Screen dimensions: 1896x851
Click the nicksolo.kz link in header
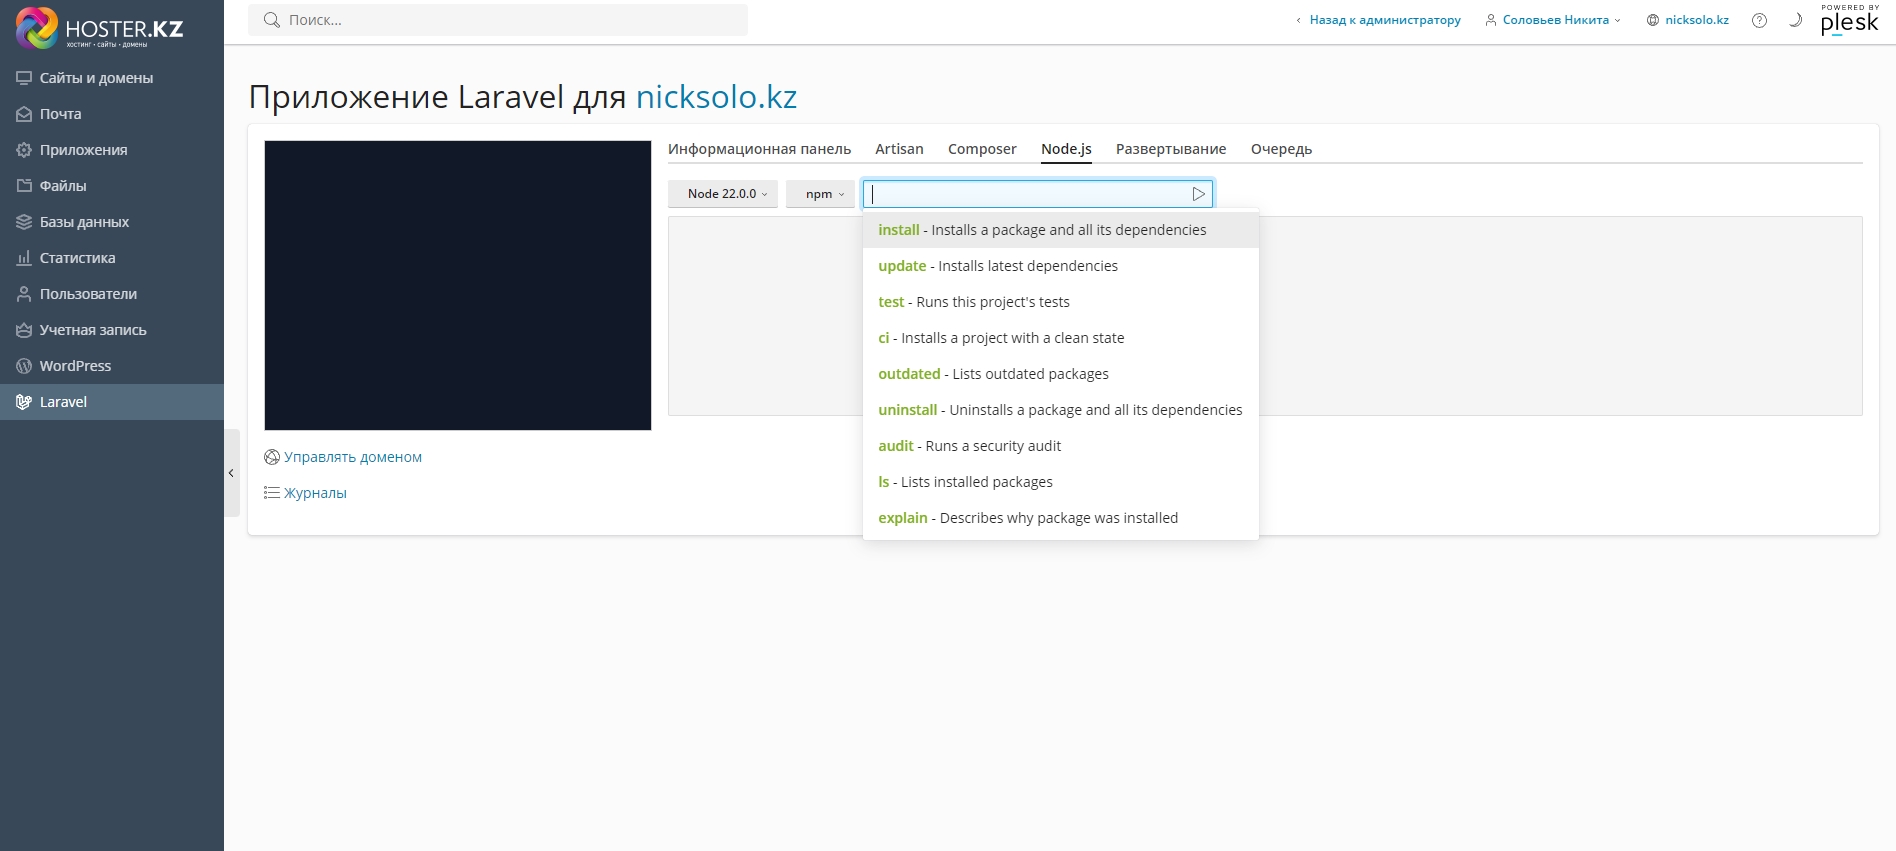click(1696, 20)
